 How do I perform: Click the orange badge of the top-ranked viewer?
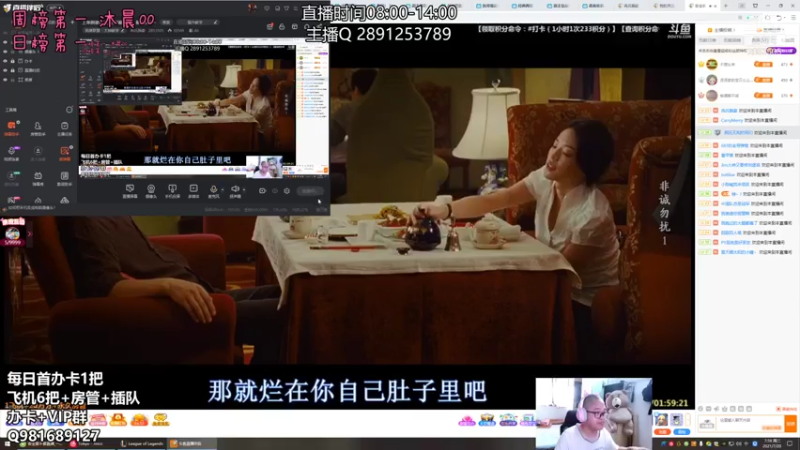763,64
